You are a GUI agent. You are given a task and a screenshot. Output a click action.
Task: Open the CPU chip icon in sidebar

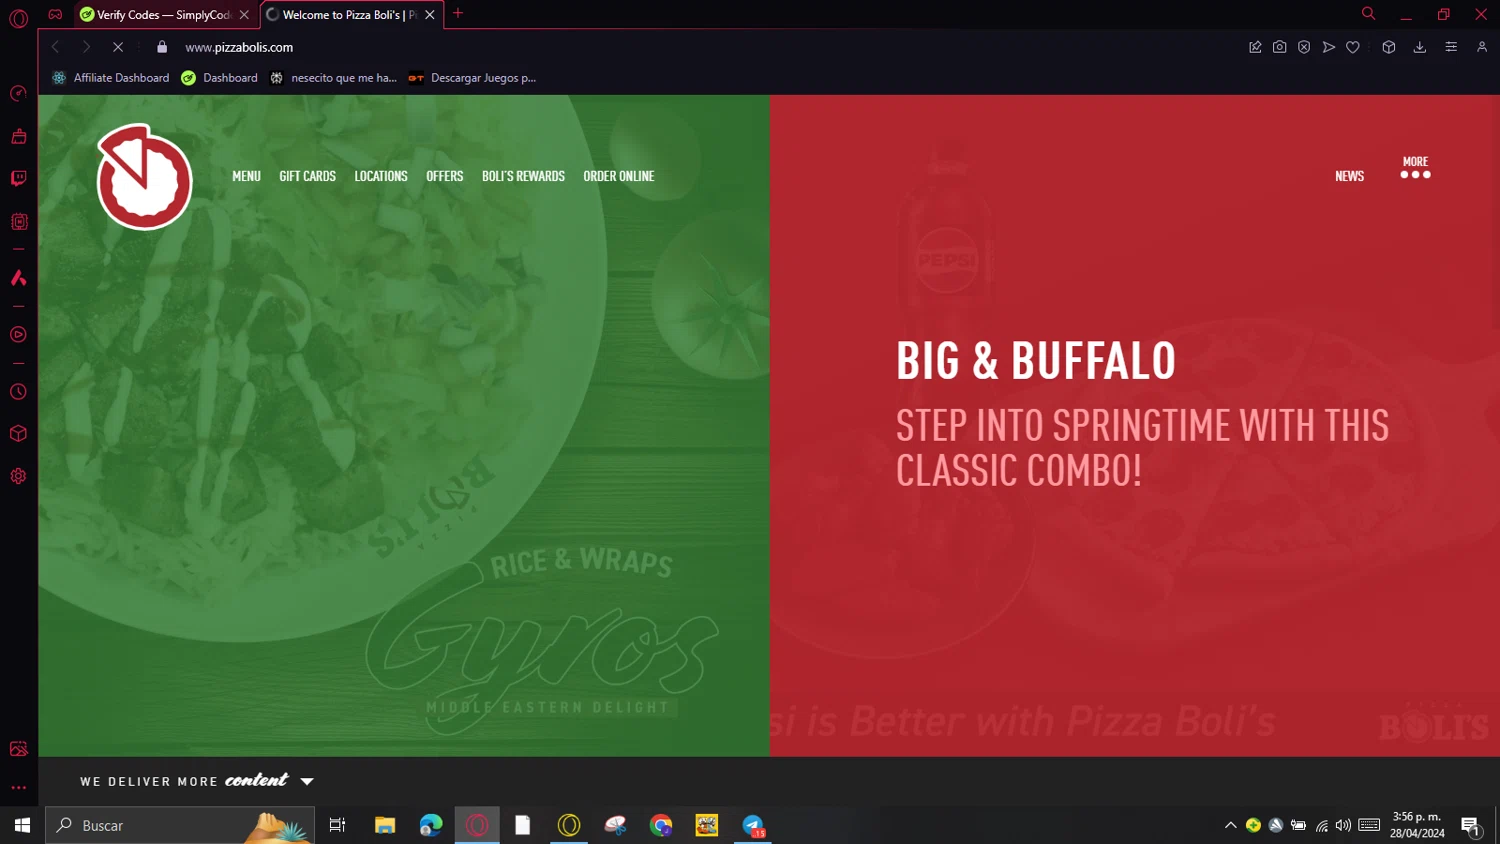[18, 221]
